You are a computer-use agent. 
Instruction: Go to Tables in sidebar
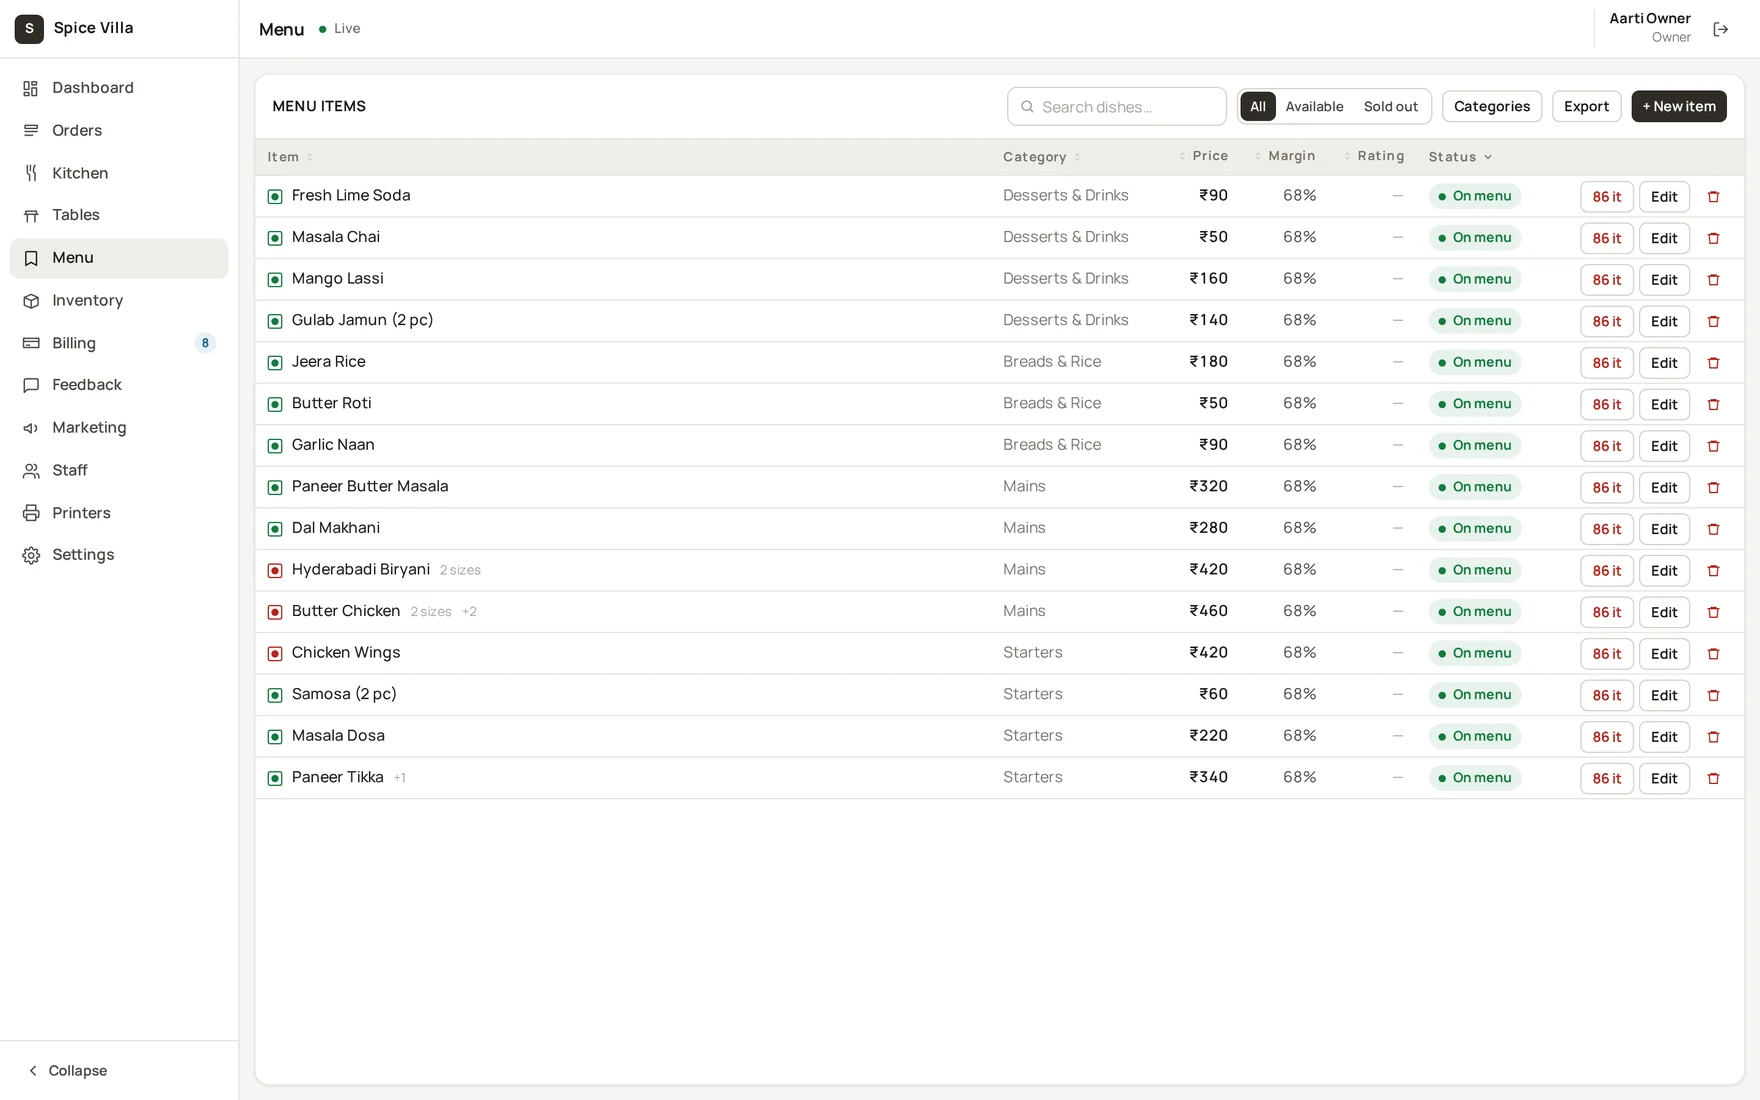[119, 215]
